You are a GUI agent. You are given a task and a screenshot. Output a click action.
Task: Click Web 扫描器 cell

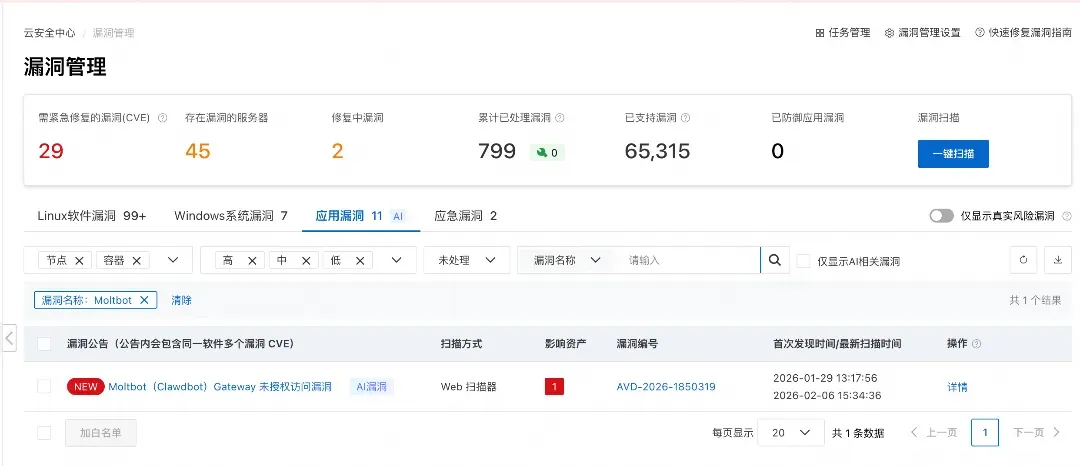click(x=468, y=387)
